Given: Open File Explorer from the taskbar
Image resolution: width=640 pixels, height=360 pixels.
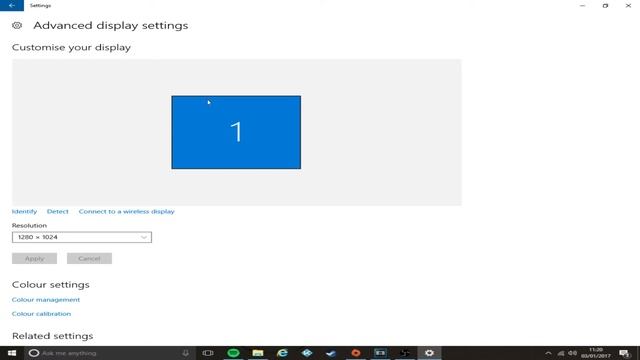Looking at the screenshot, I should pos(258,353).
